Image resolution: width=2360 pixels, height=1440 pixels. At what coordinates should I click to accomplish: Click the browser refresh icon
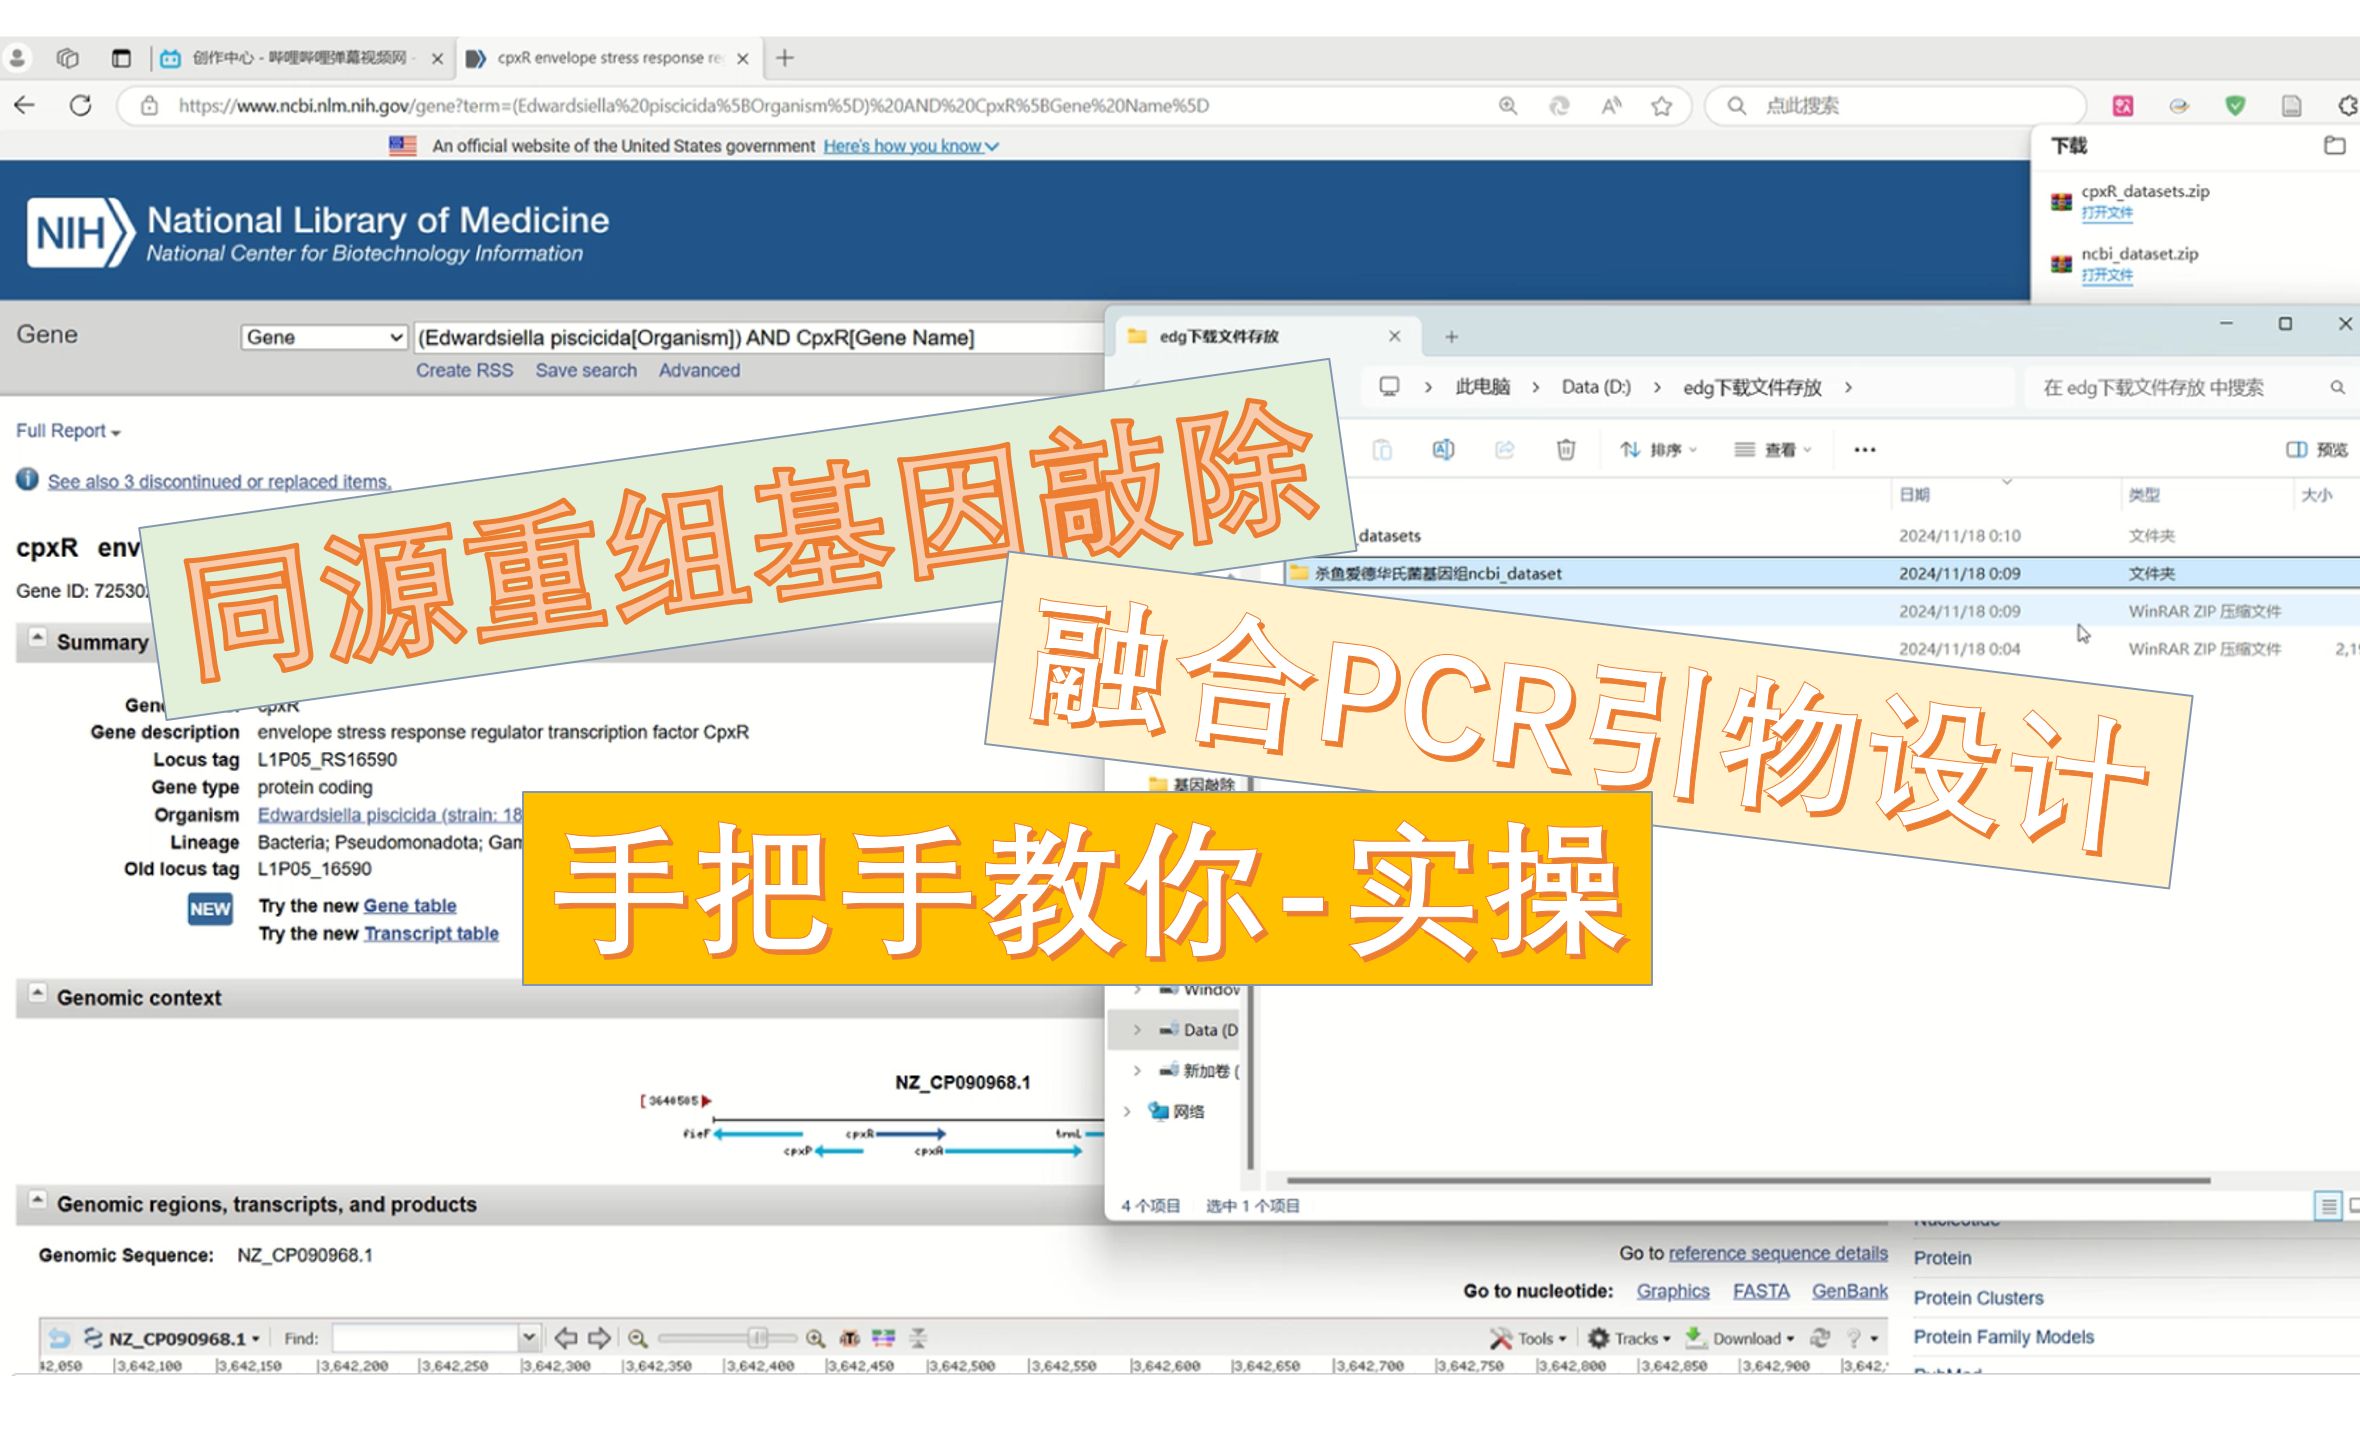[x=80, y=105]
